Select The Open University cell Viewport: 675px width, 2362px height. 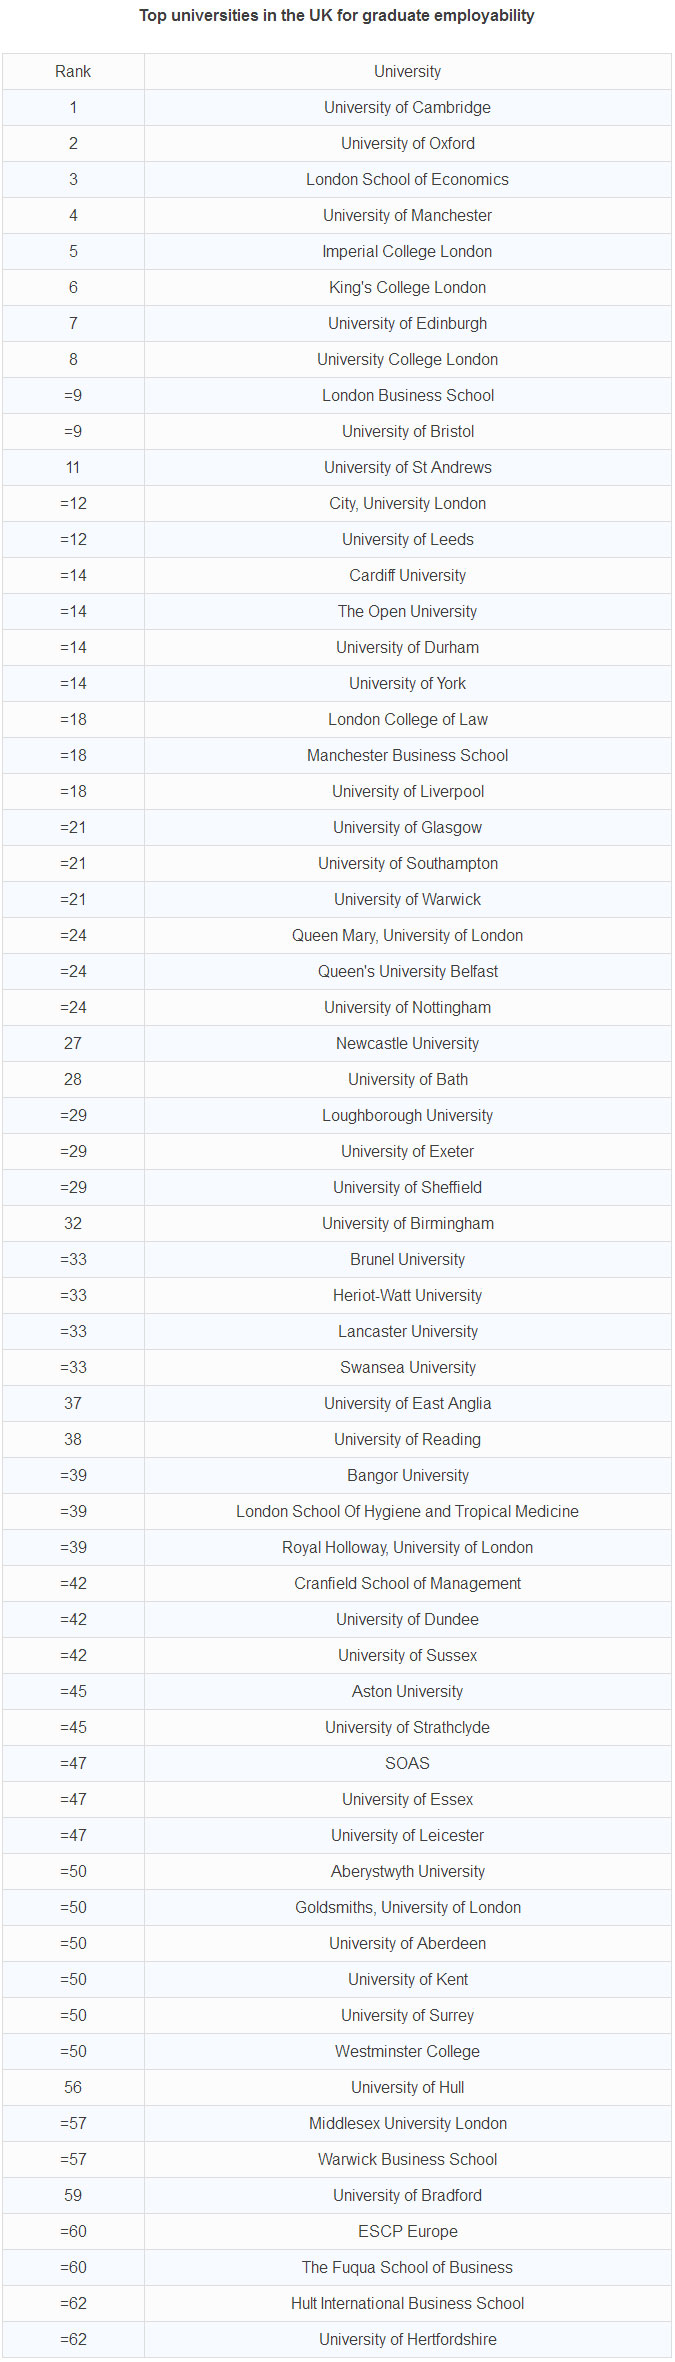[407, 612]
